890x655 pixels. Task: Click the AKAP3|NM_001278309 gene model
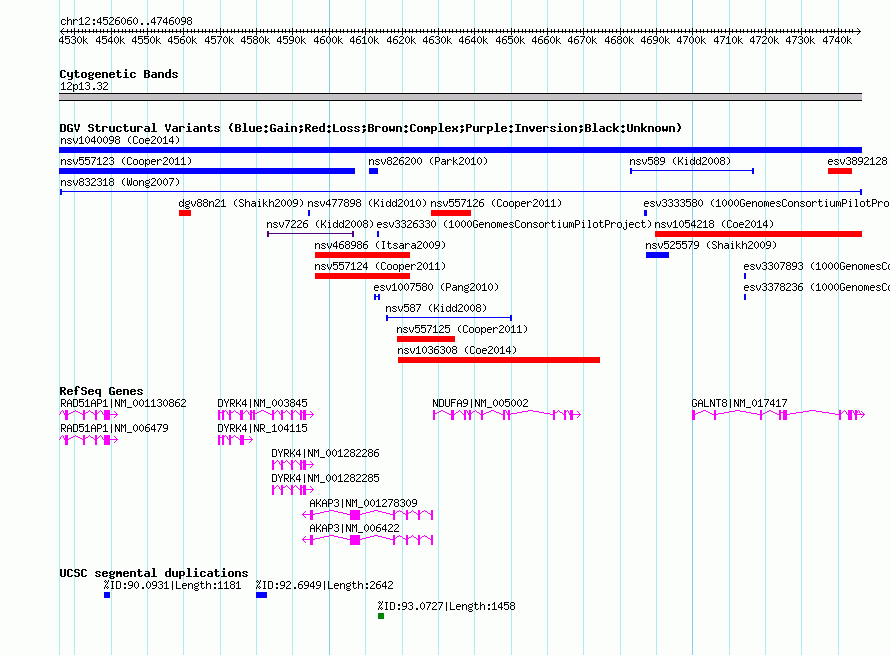coord(368,515)
